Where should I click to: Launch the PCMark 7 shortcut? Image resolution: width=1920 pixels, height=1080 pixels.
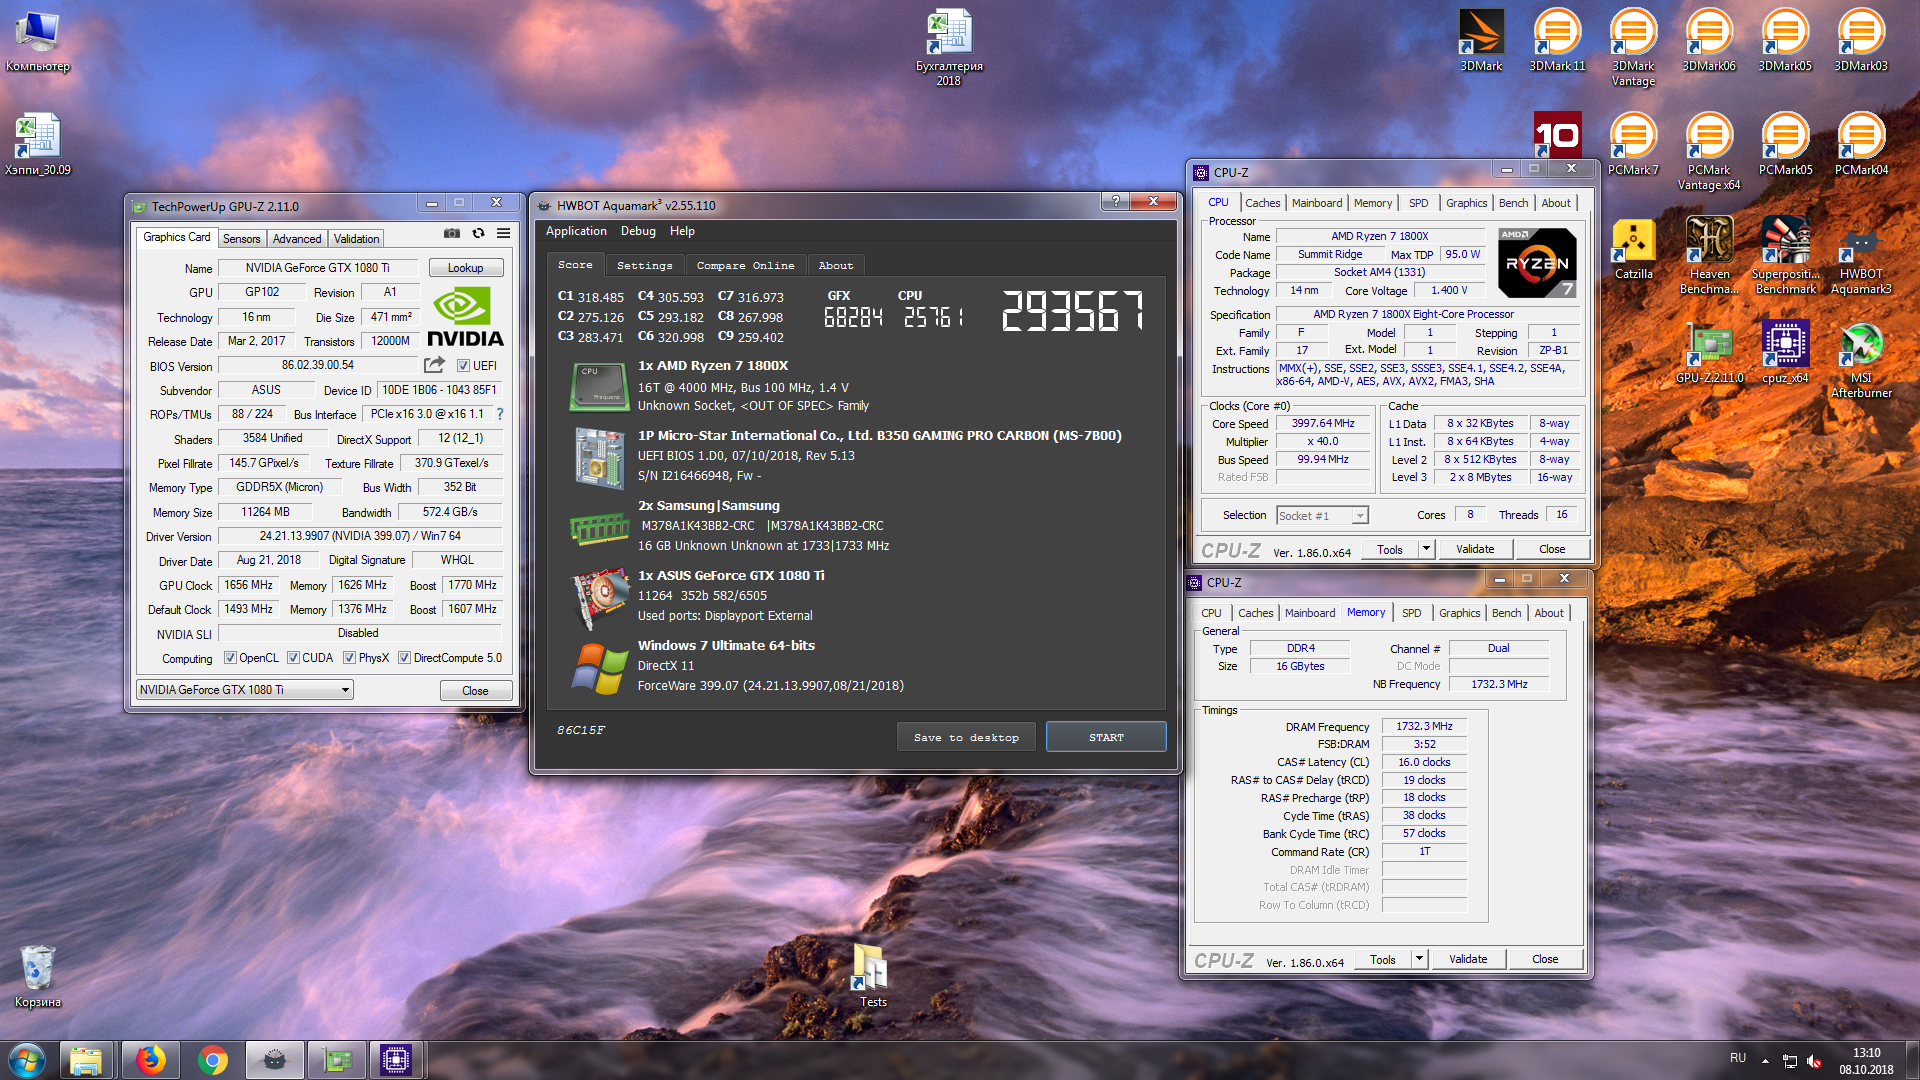1633,144
